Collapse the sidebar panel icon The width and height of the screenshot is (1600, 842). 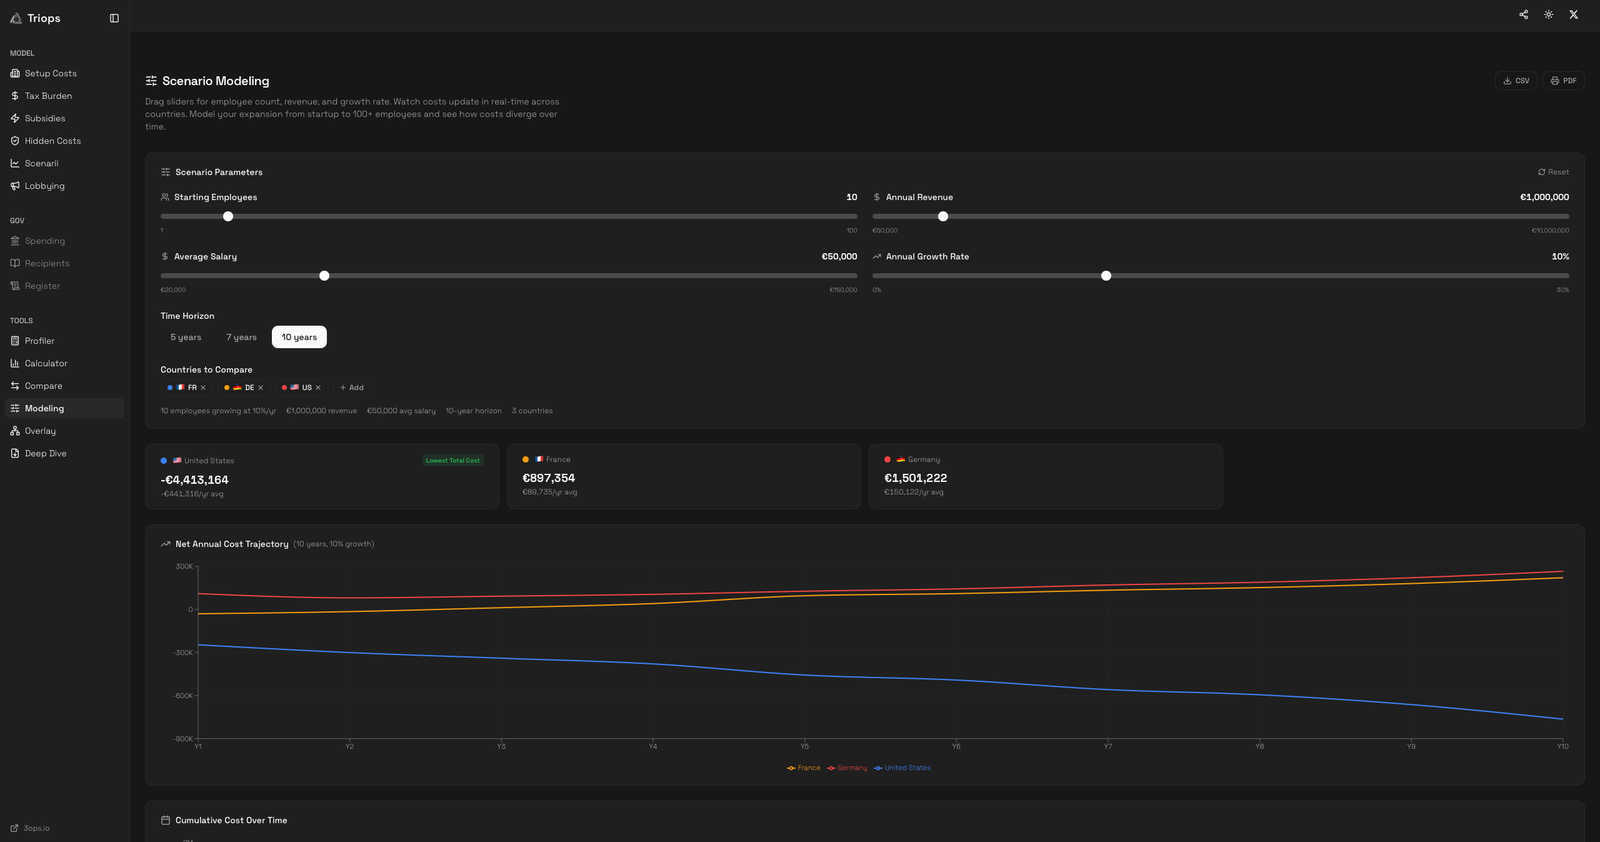coord(114,18)
